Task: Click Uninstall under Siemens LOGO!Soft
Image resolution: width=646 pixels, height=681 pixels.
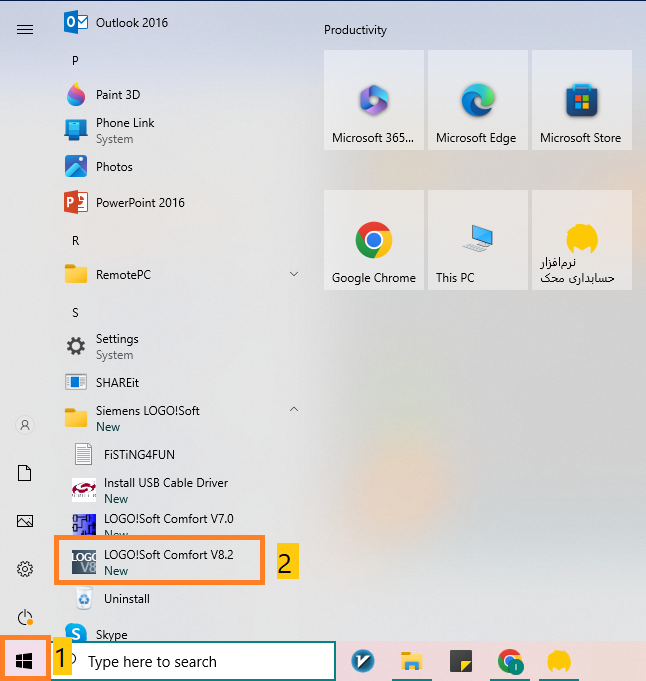Action: coord(112,598)
